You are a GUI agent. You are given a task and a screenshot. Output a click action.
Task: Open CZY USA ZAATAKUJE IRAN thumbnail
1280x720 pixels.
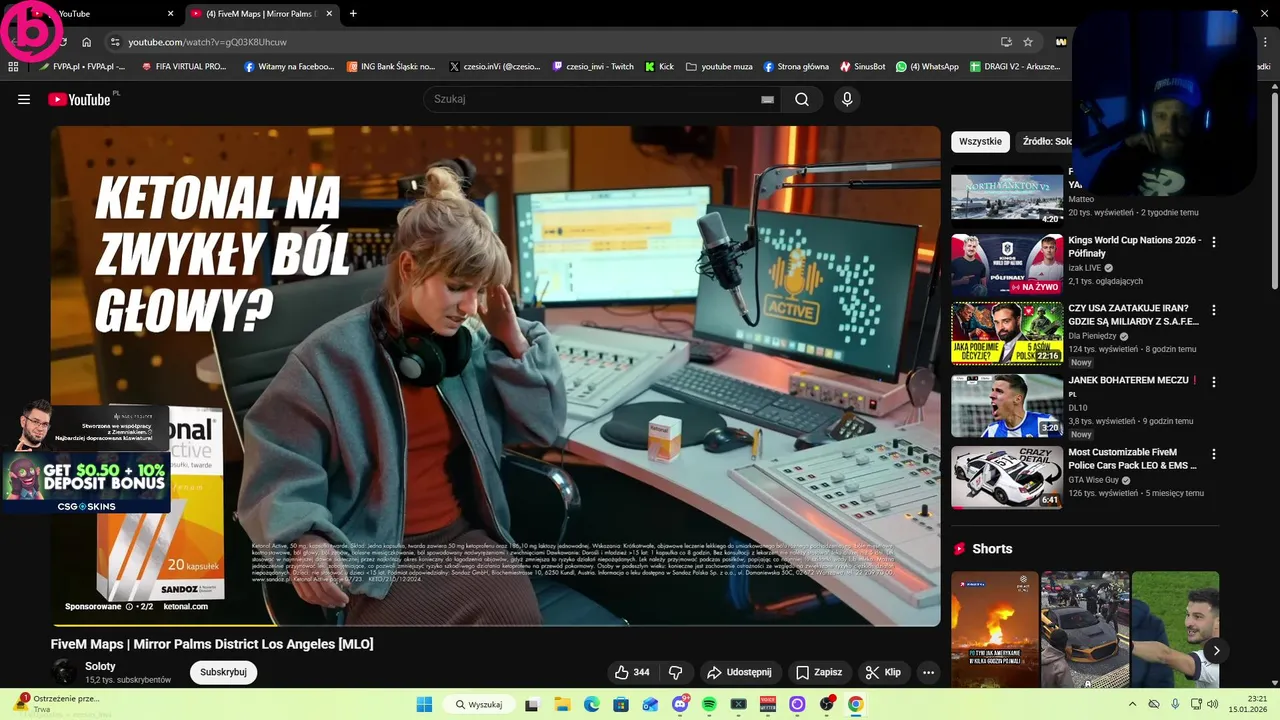click(1007, 334)
